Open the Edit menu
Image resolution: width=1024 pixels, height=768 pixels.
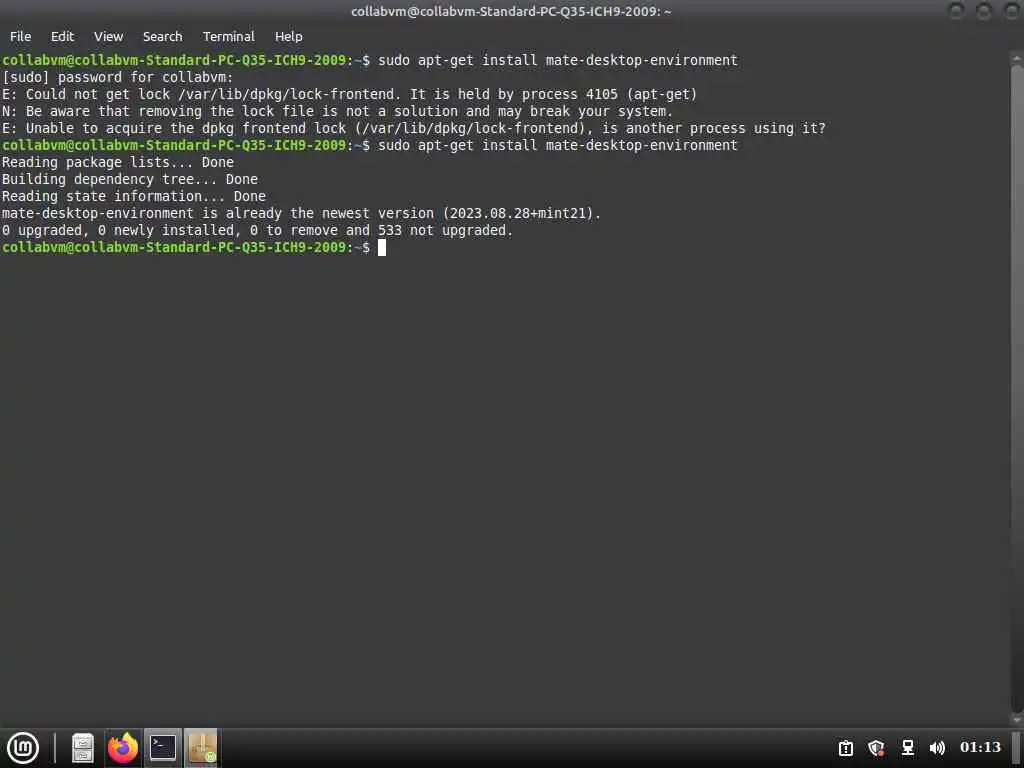tap(62, 37)
